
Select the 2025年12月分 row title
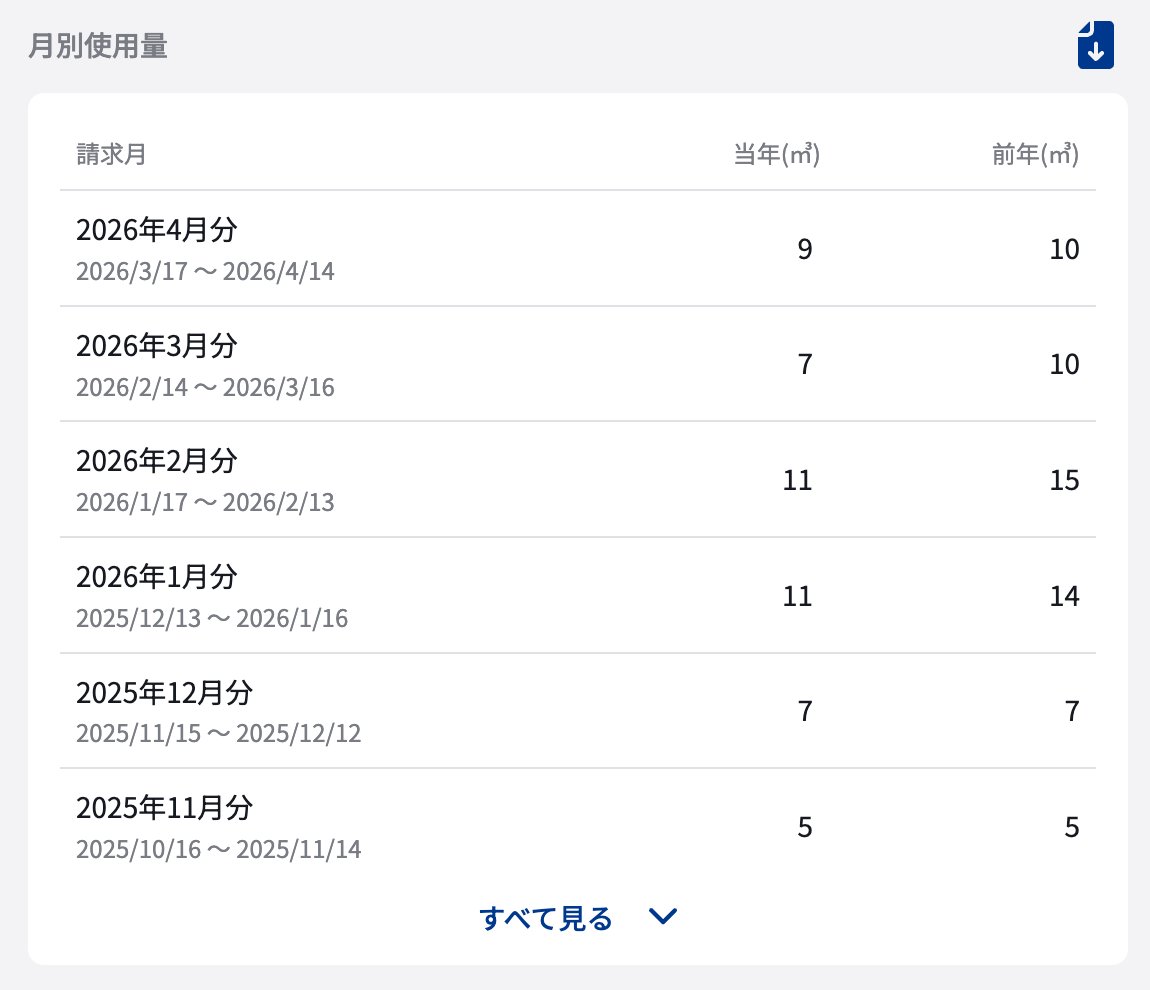point(164,692)
